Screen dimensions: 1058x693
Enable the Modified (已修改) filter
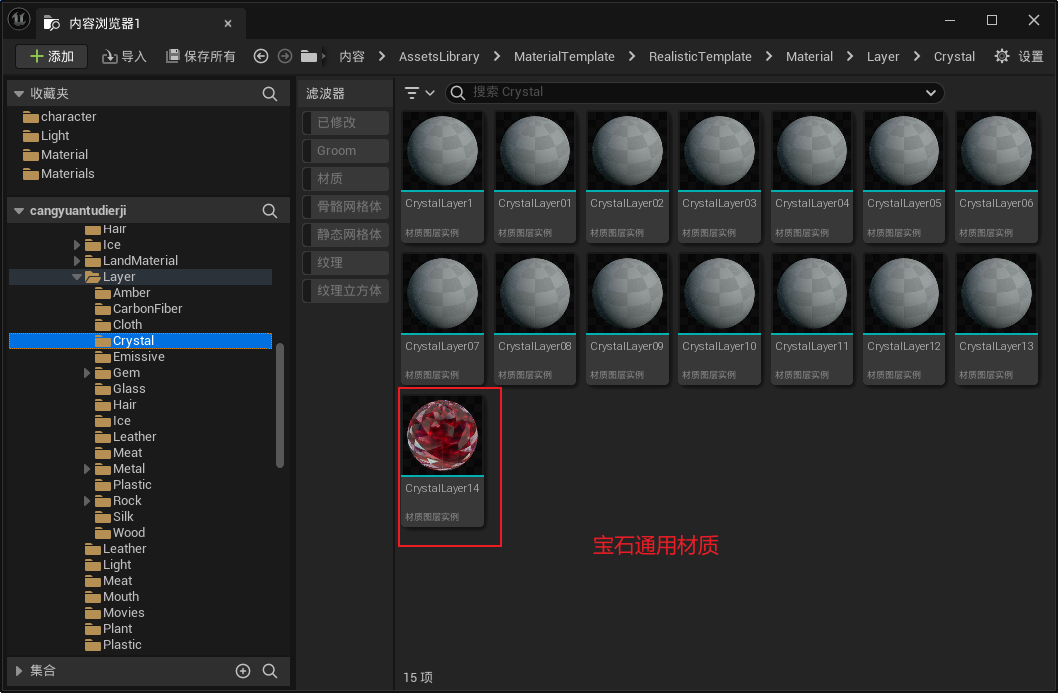345,123
